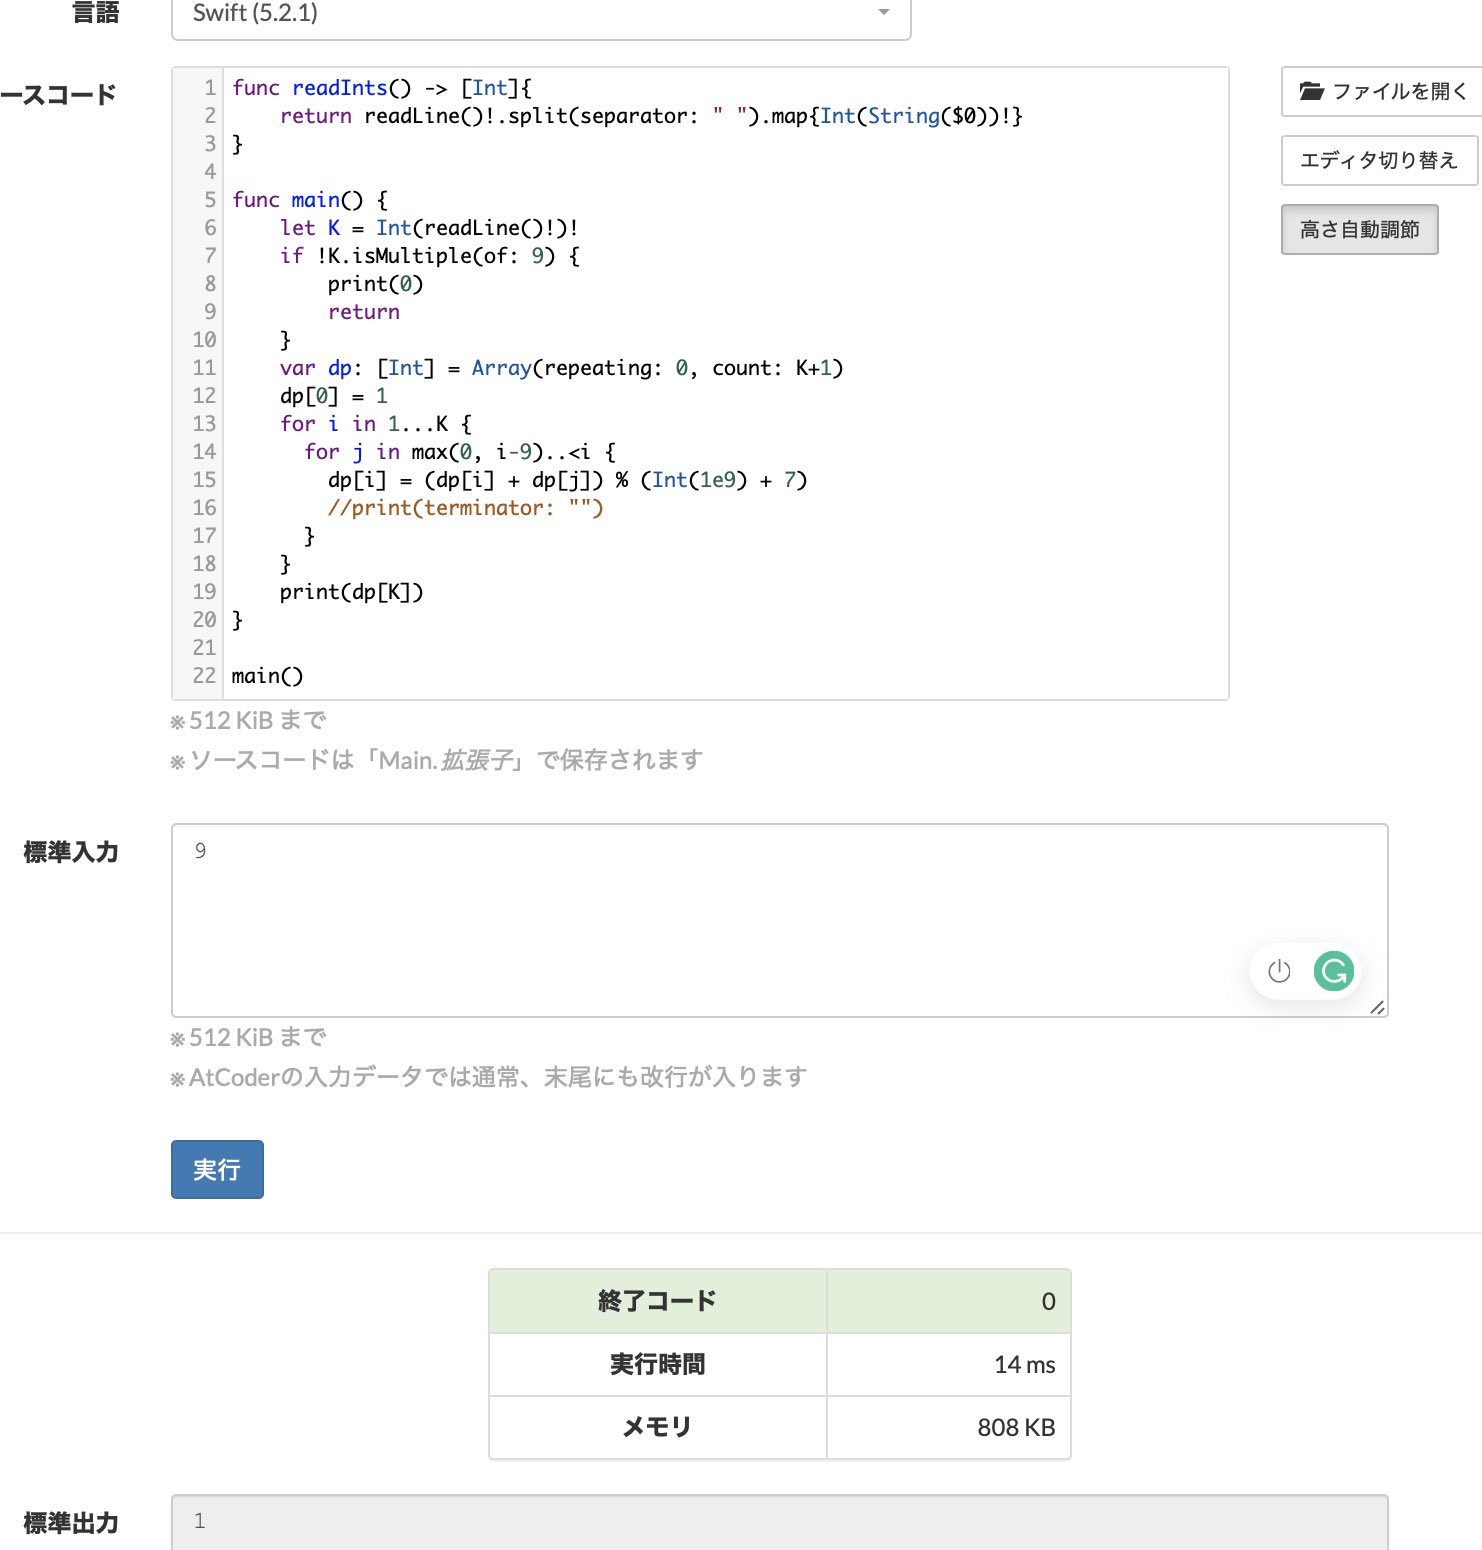1482x1550 pixels.
Task: Toggle the 高さ自動調節 button
Action: click(1359, 230)
